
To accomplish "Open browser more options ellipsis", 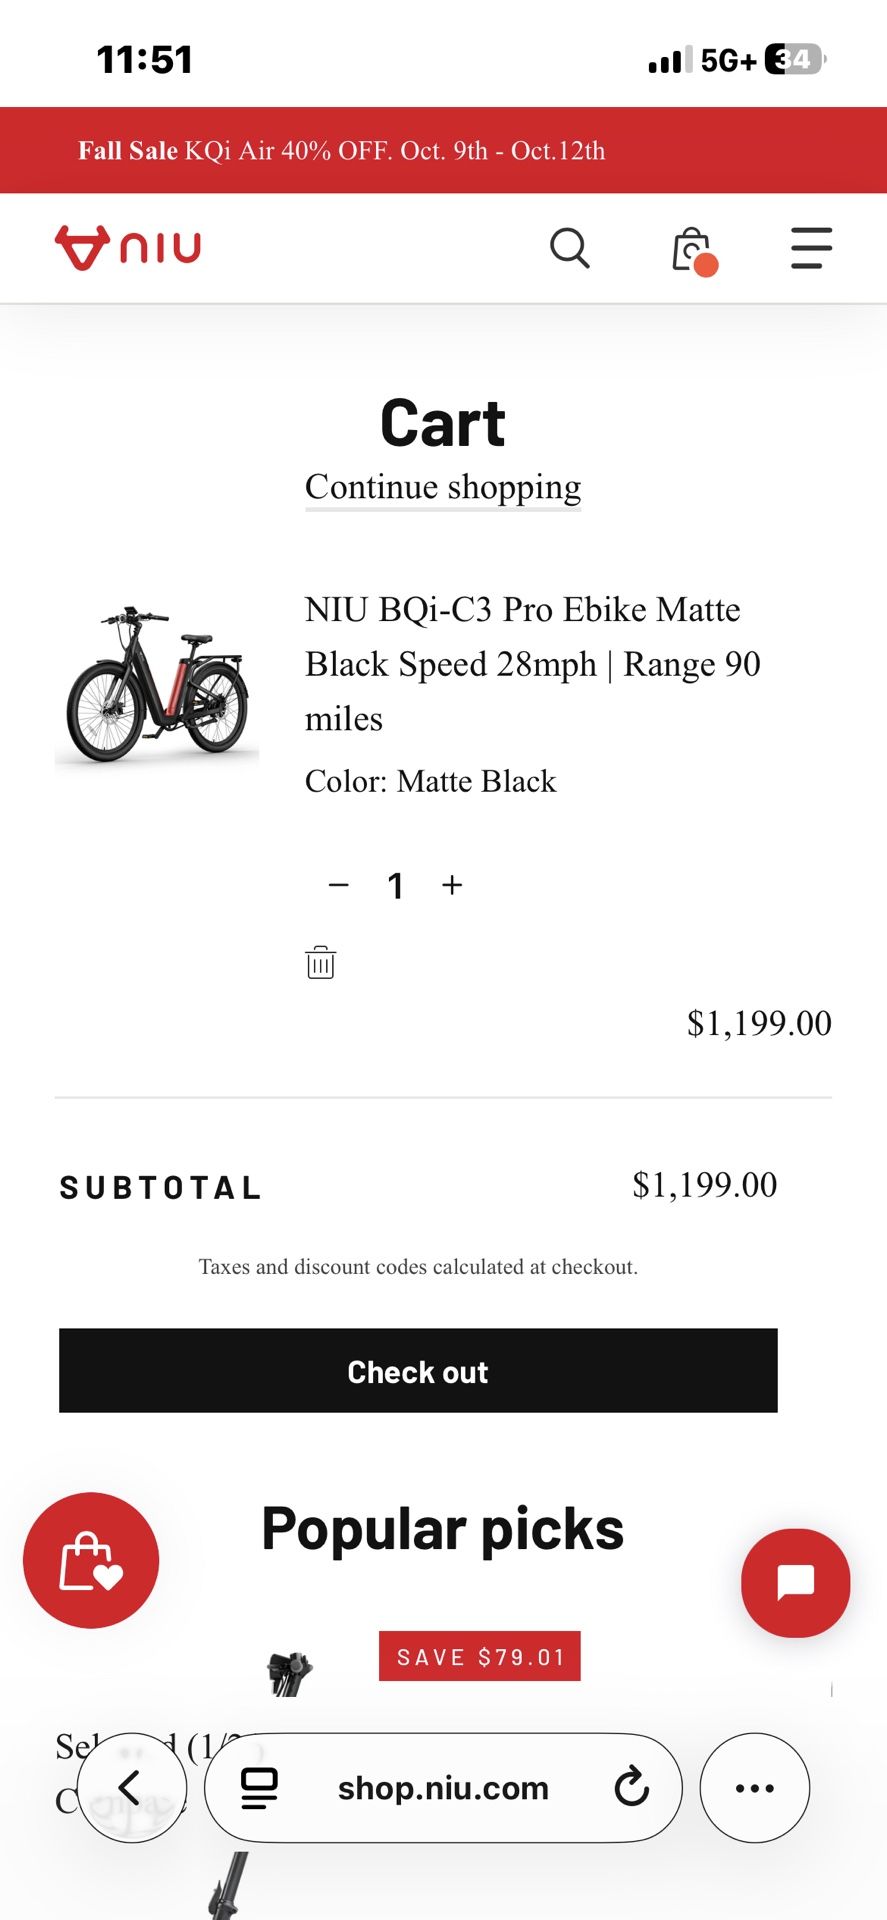I will (x=754, y=1787).
